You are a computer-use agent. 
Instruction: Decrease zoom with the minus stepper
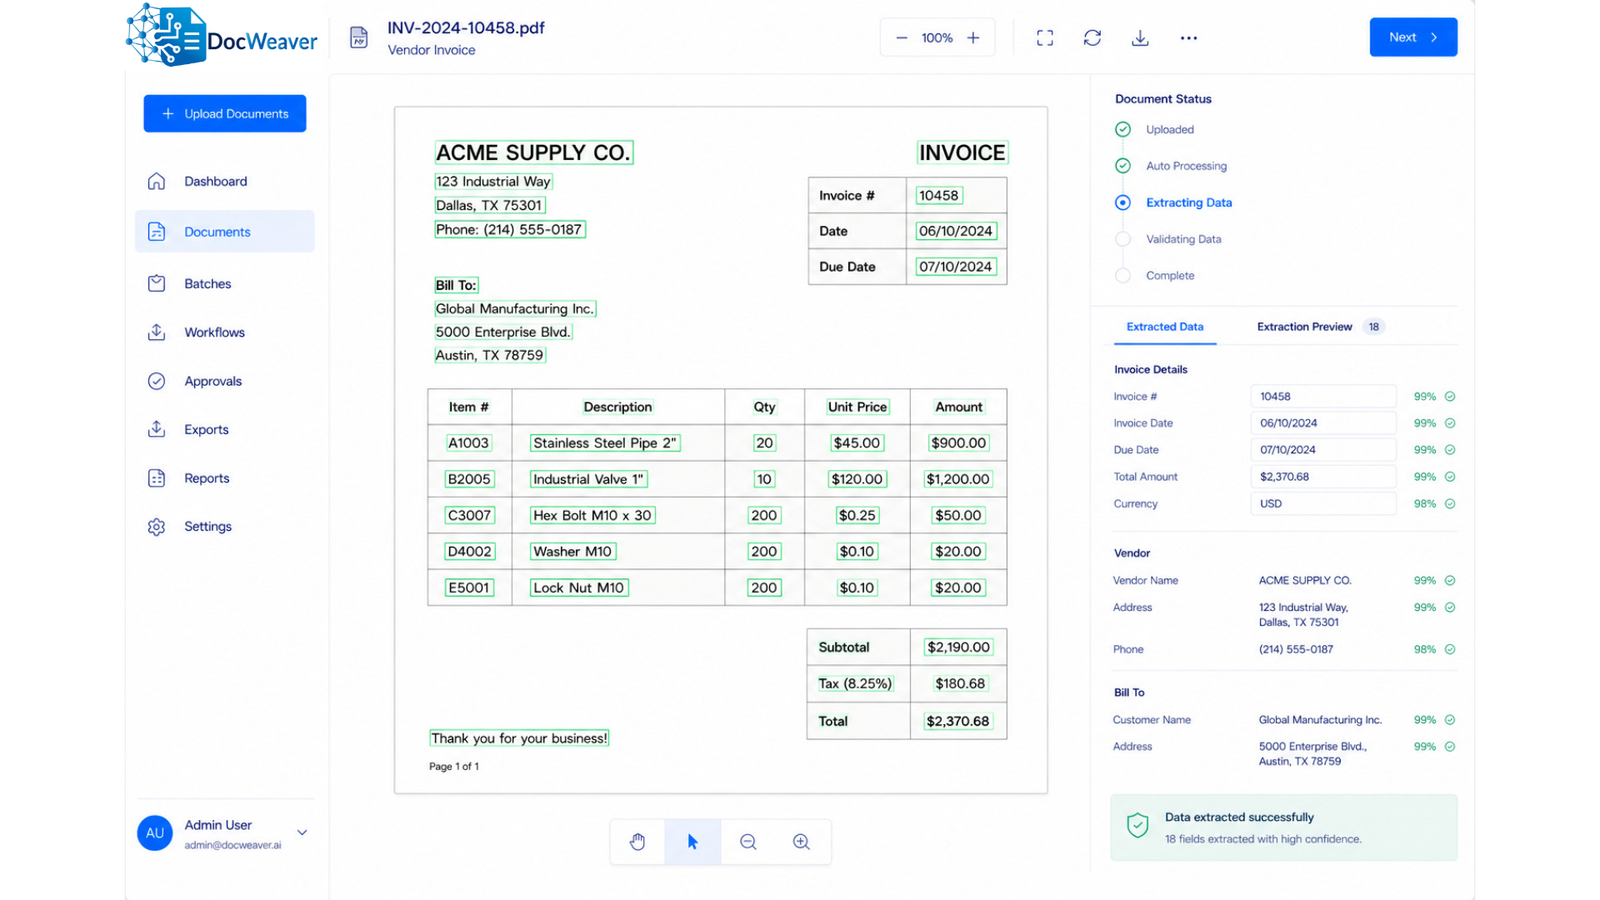pos(901,38)
